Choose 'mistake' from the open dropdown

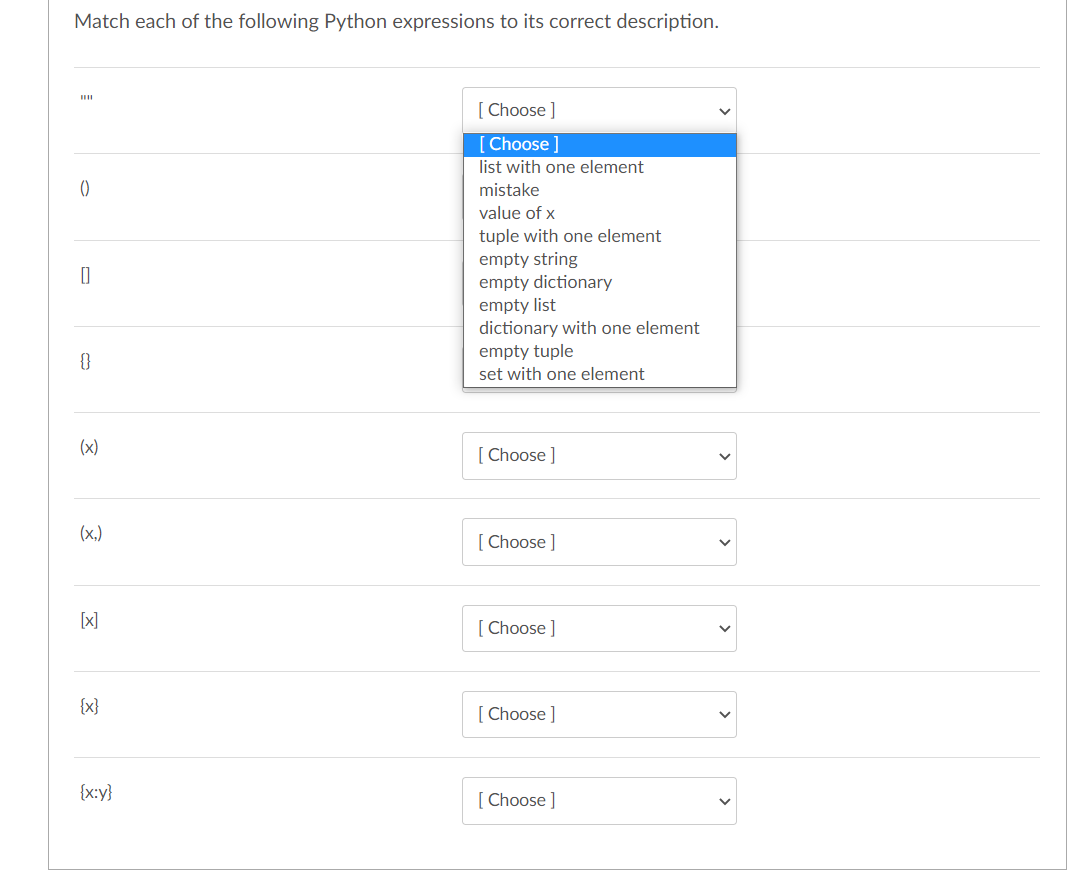pyautogui.click(x=509, y=190)
